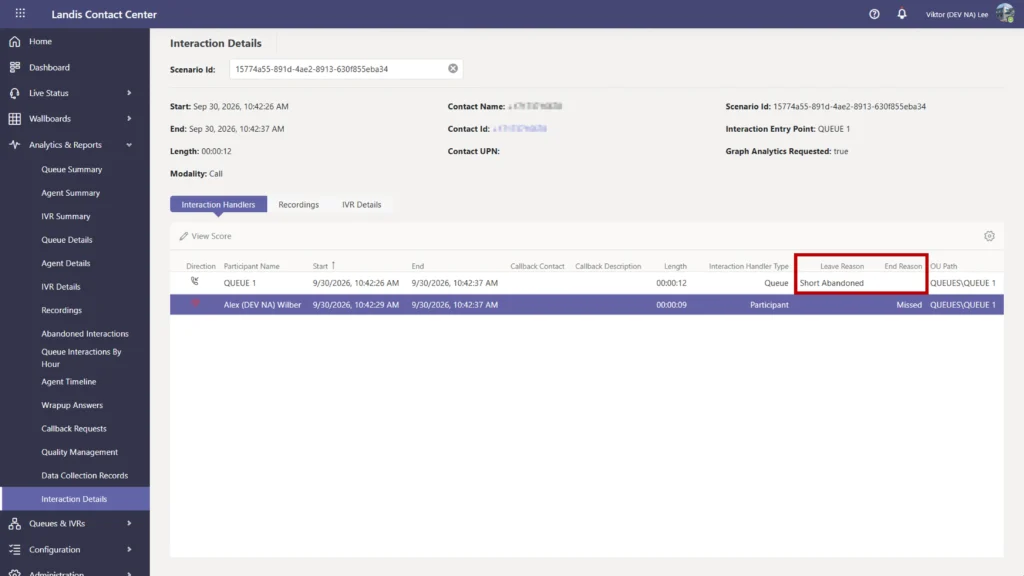This screenshot has width=1024, height=576.
Task: Open Data Collection Records report
Action: pos(84,475)
